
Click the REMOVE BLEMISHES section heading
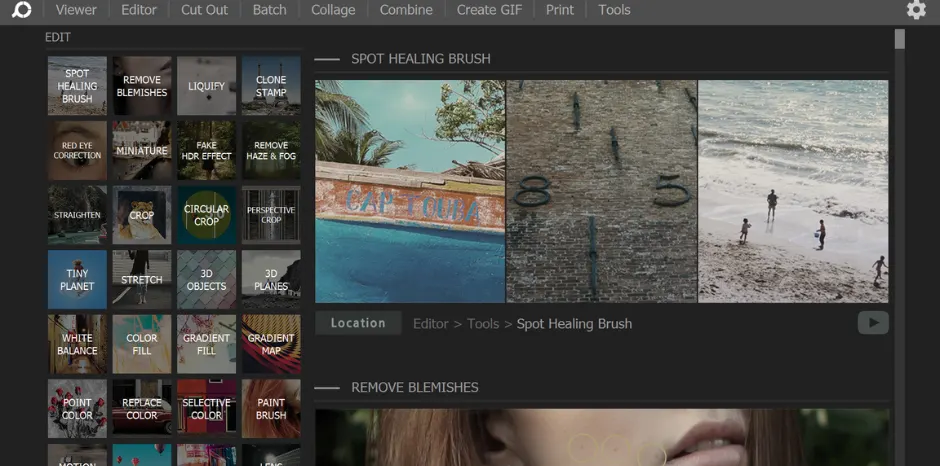tap(415, 387)
